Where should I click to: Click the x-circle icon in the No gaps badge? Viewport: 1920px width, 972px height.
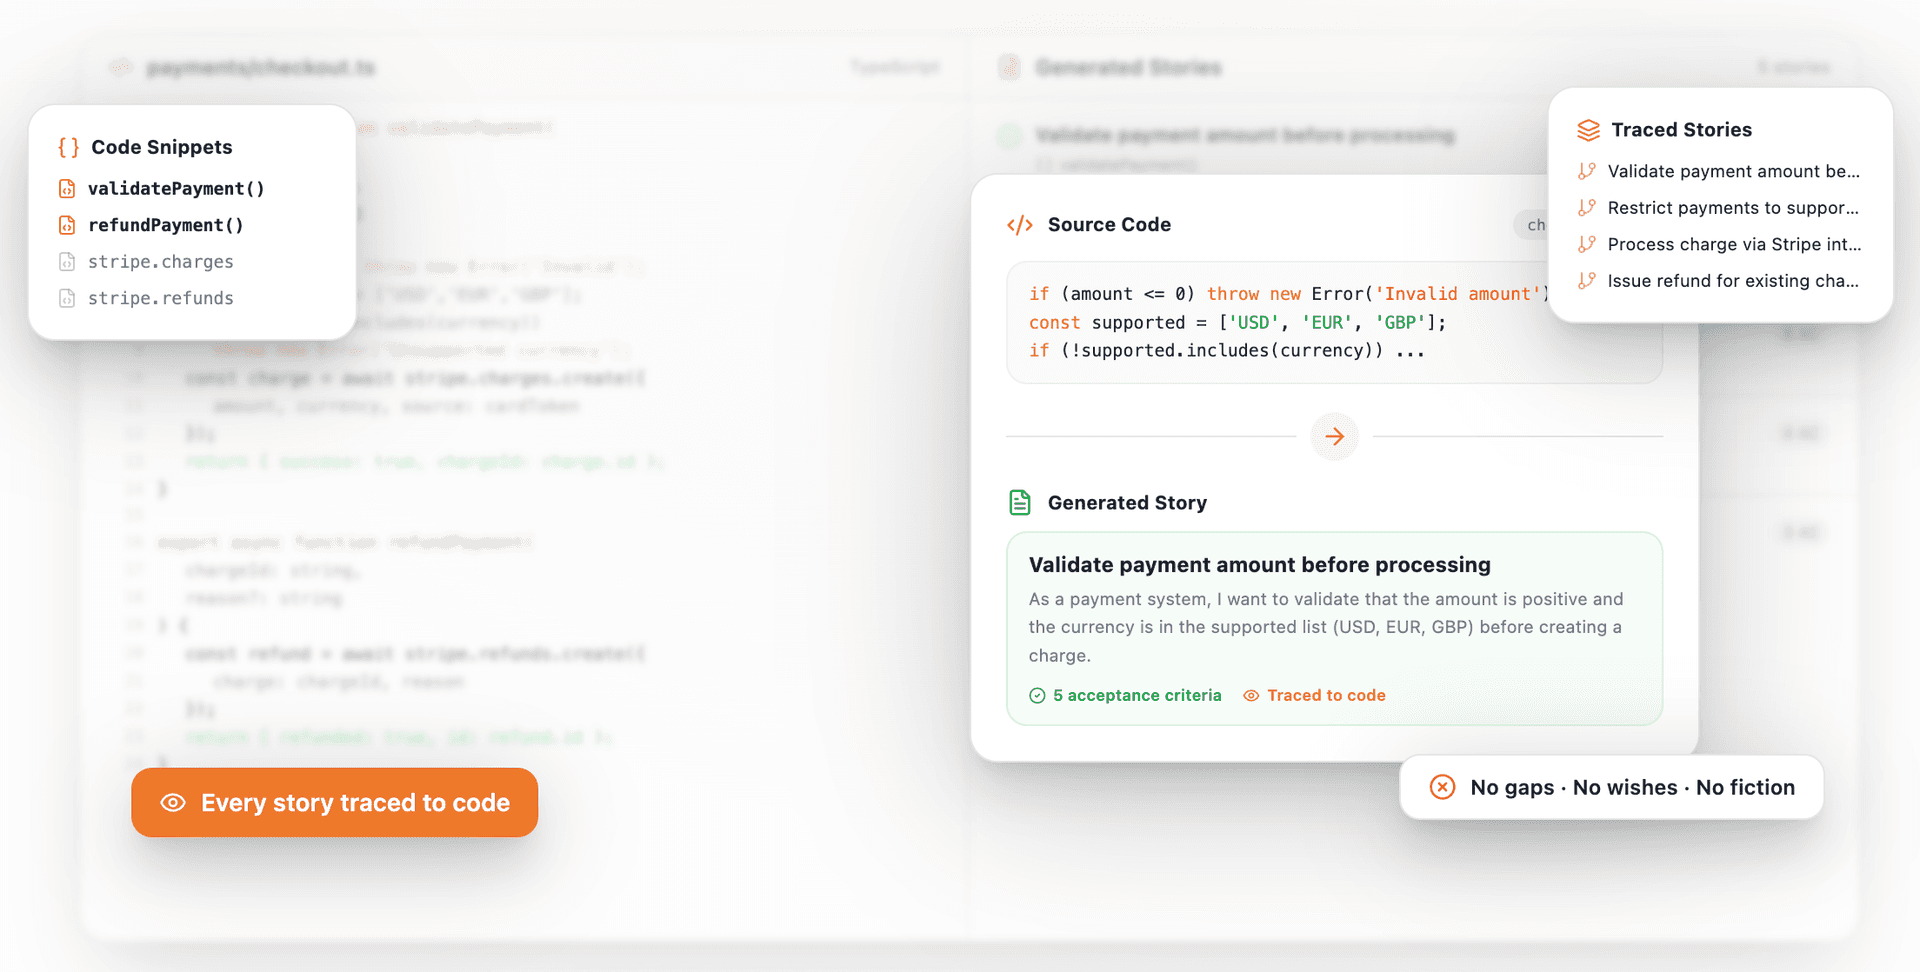1442,787
